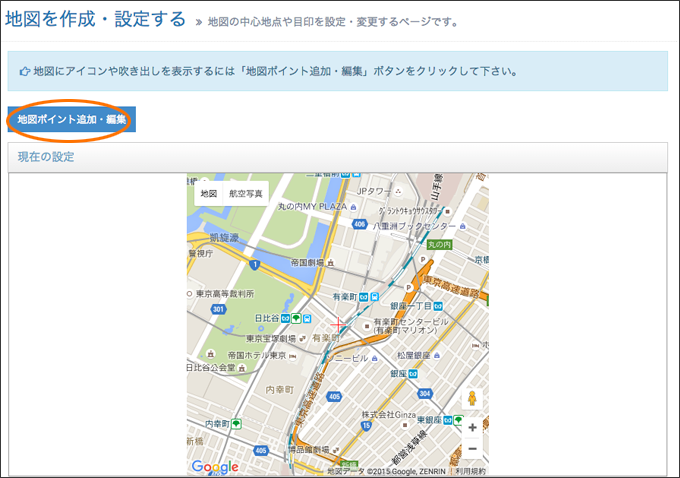
Task: Click the 内幸町 station icon
Action: [x=236, y=424]
